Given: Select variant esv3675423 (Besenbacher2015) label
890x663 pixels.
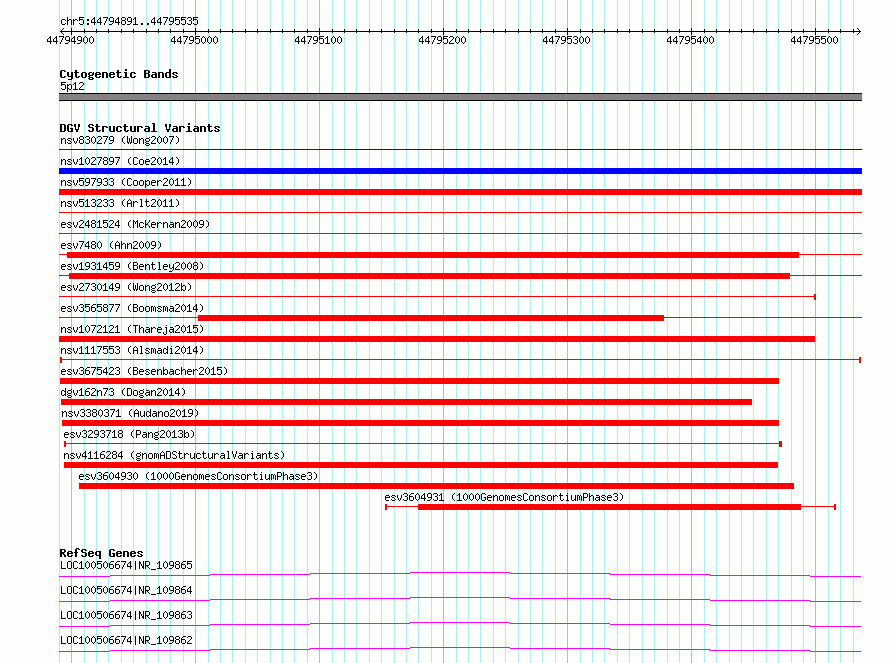Looking at the screenshot, I should tap(144, 371).
